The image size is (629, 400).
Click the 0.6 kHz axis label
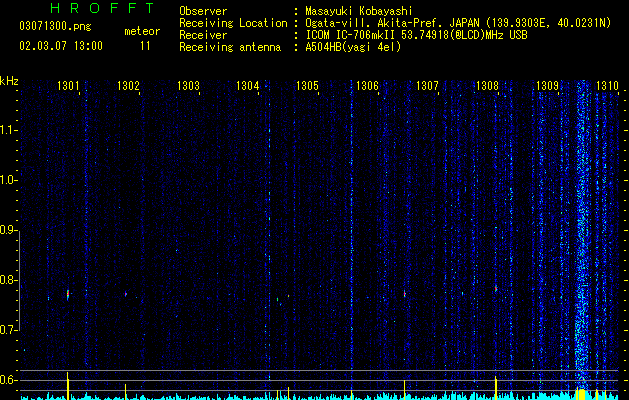9,380
